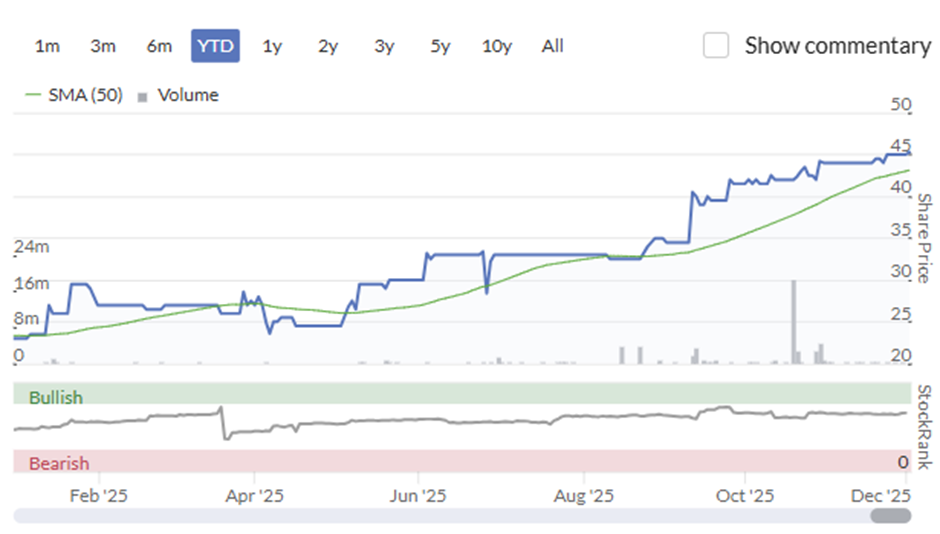940x534 pixels.
Task: Click the StockRank axis title
Action: click(x=925, y=427)
